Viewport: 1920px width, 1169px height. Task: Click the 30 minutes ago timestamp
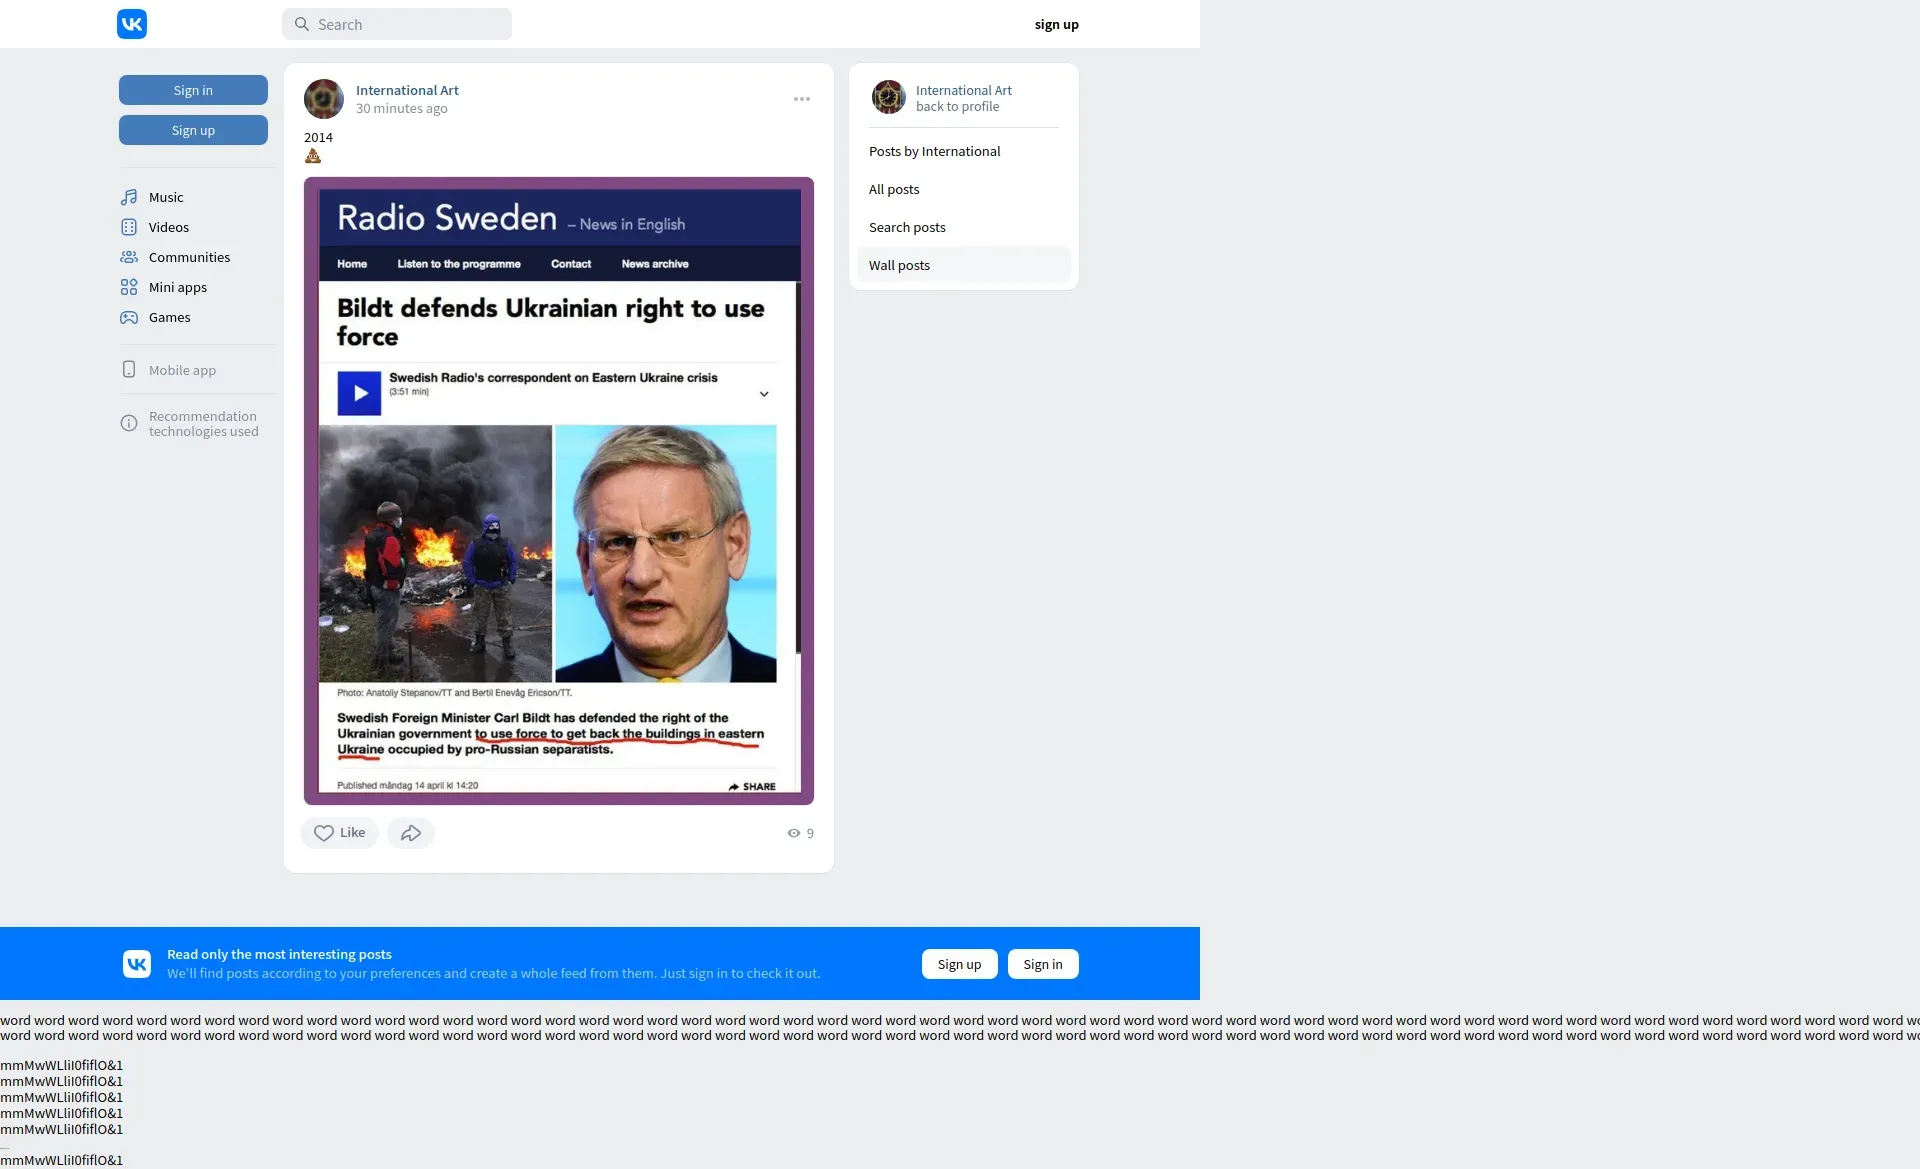[x=401, y=108]
